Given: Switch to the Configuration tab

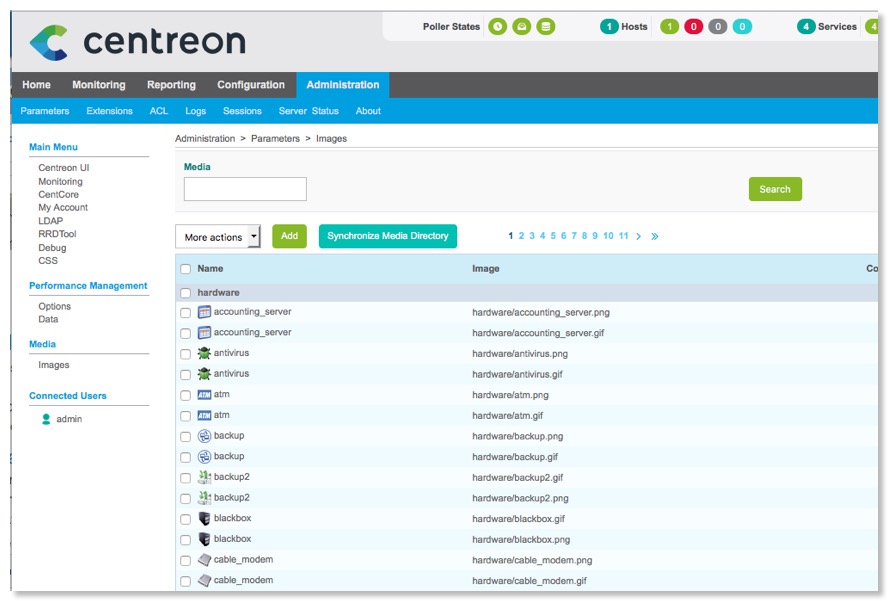Looking at the screenshot, I should (251, 85).
